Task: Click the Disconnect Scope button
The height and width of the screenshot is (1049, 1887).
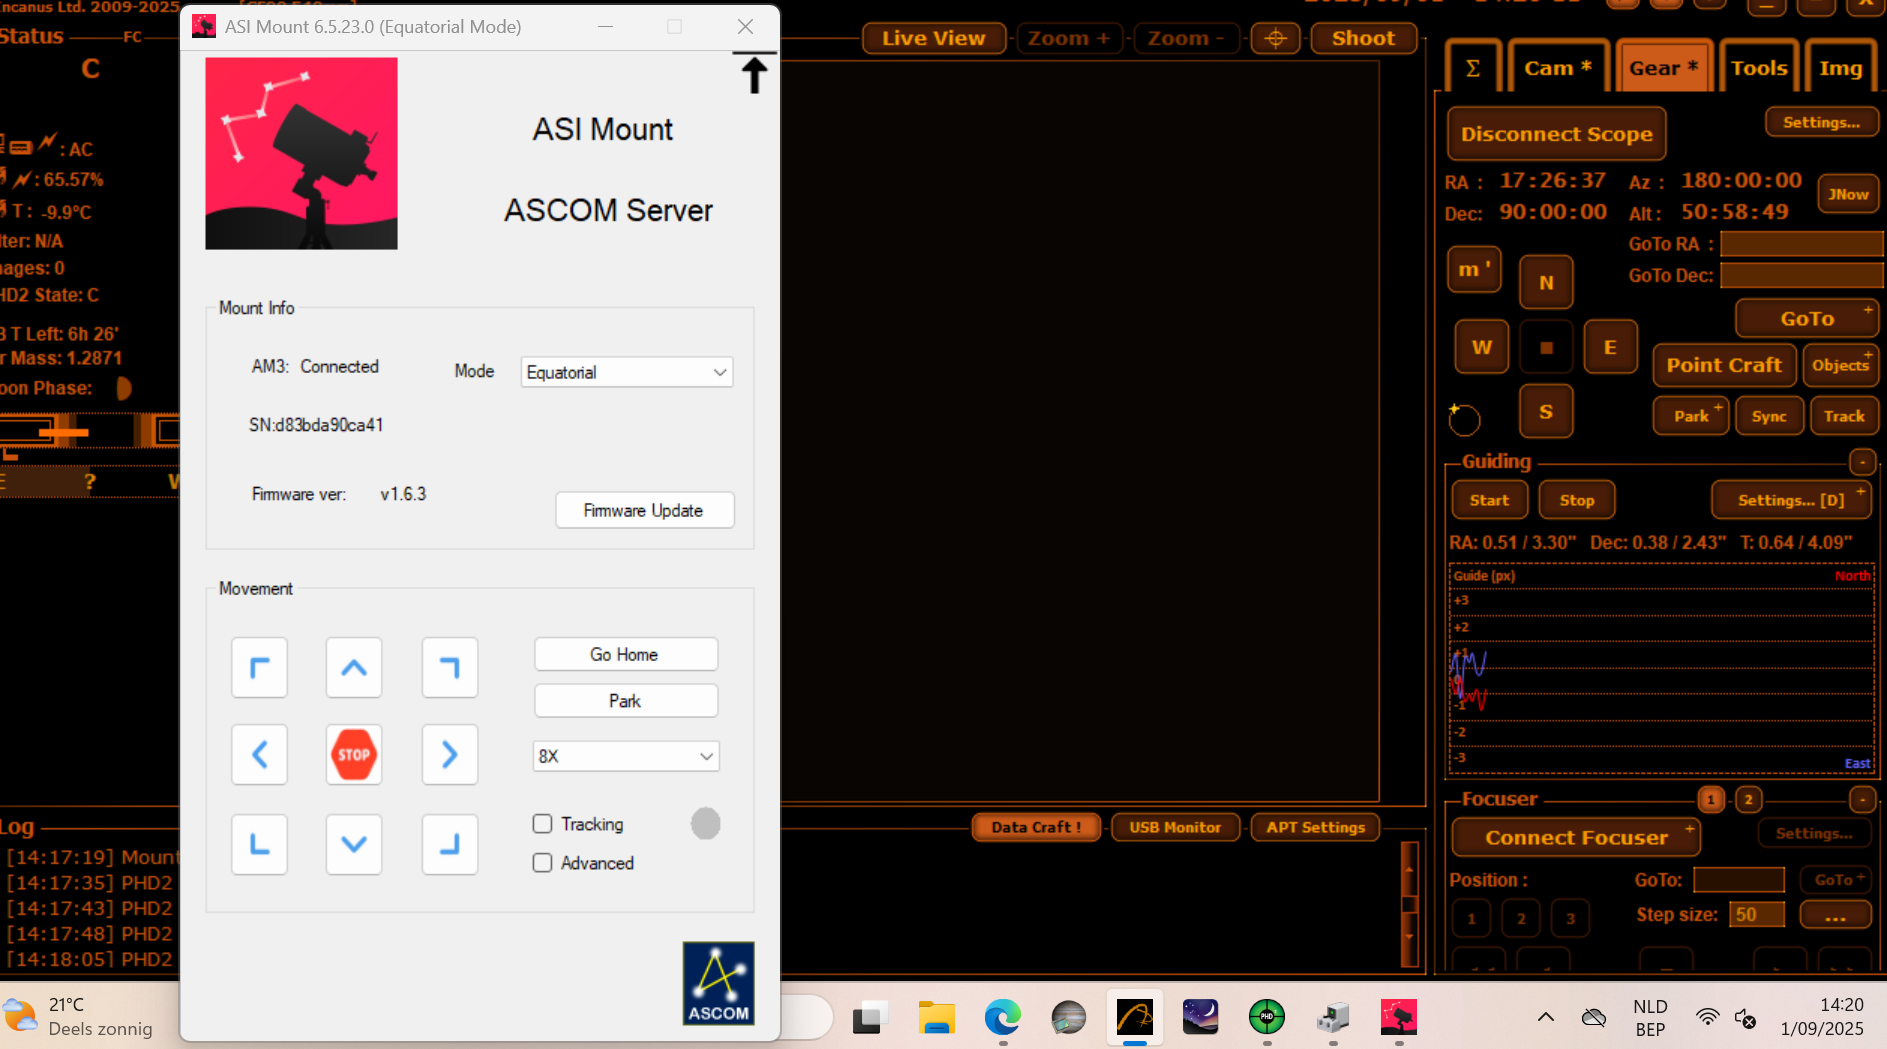Action: pyautogui.click(x=1556, y=134)
